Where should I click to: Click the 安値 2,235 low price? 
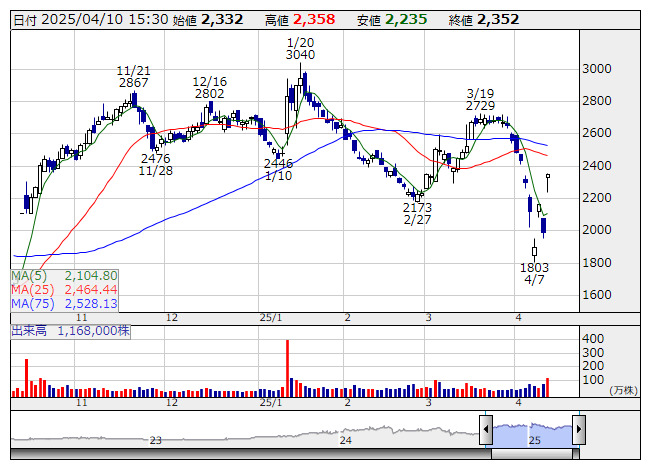click(x=392, y=20)
